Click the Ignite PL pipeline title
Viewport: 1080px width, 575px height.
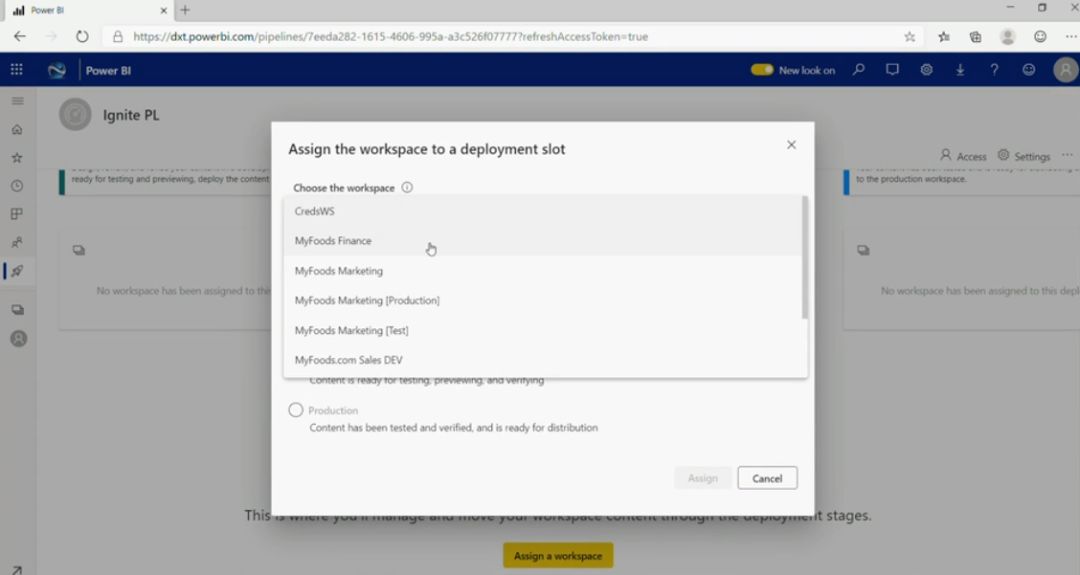[131, 115]
